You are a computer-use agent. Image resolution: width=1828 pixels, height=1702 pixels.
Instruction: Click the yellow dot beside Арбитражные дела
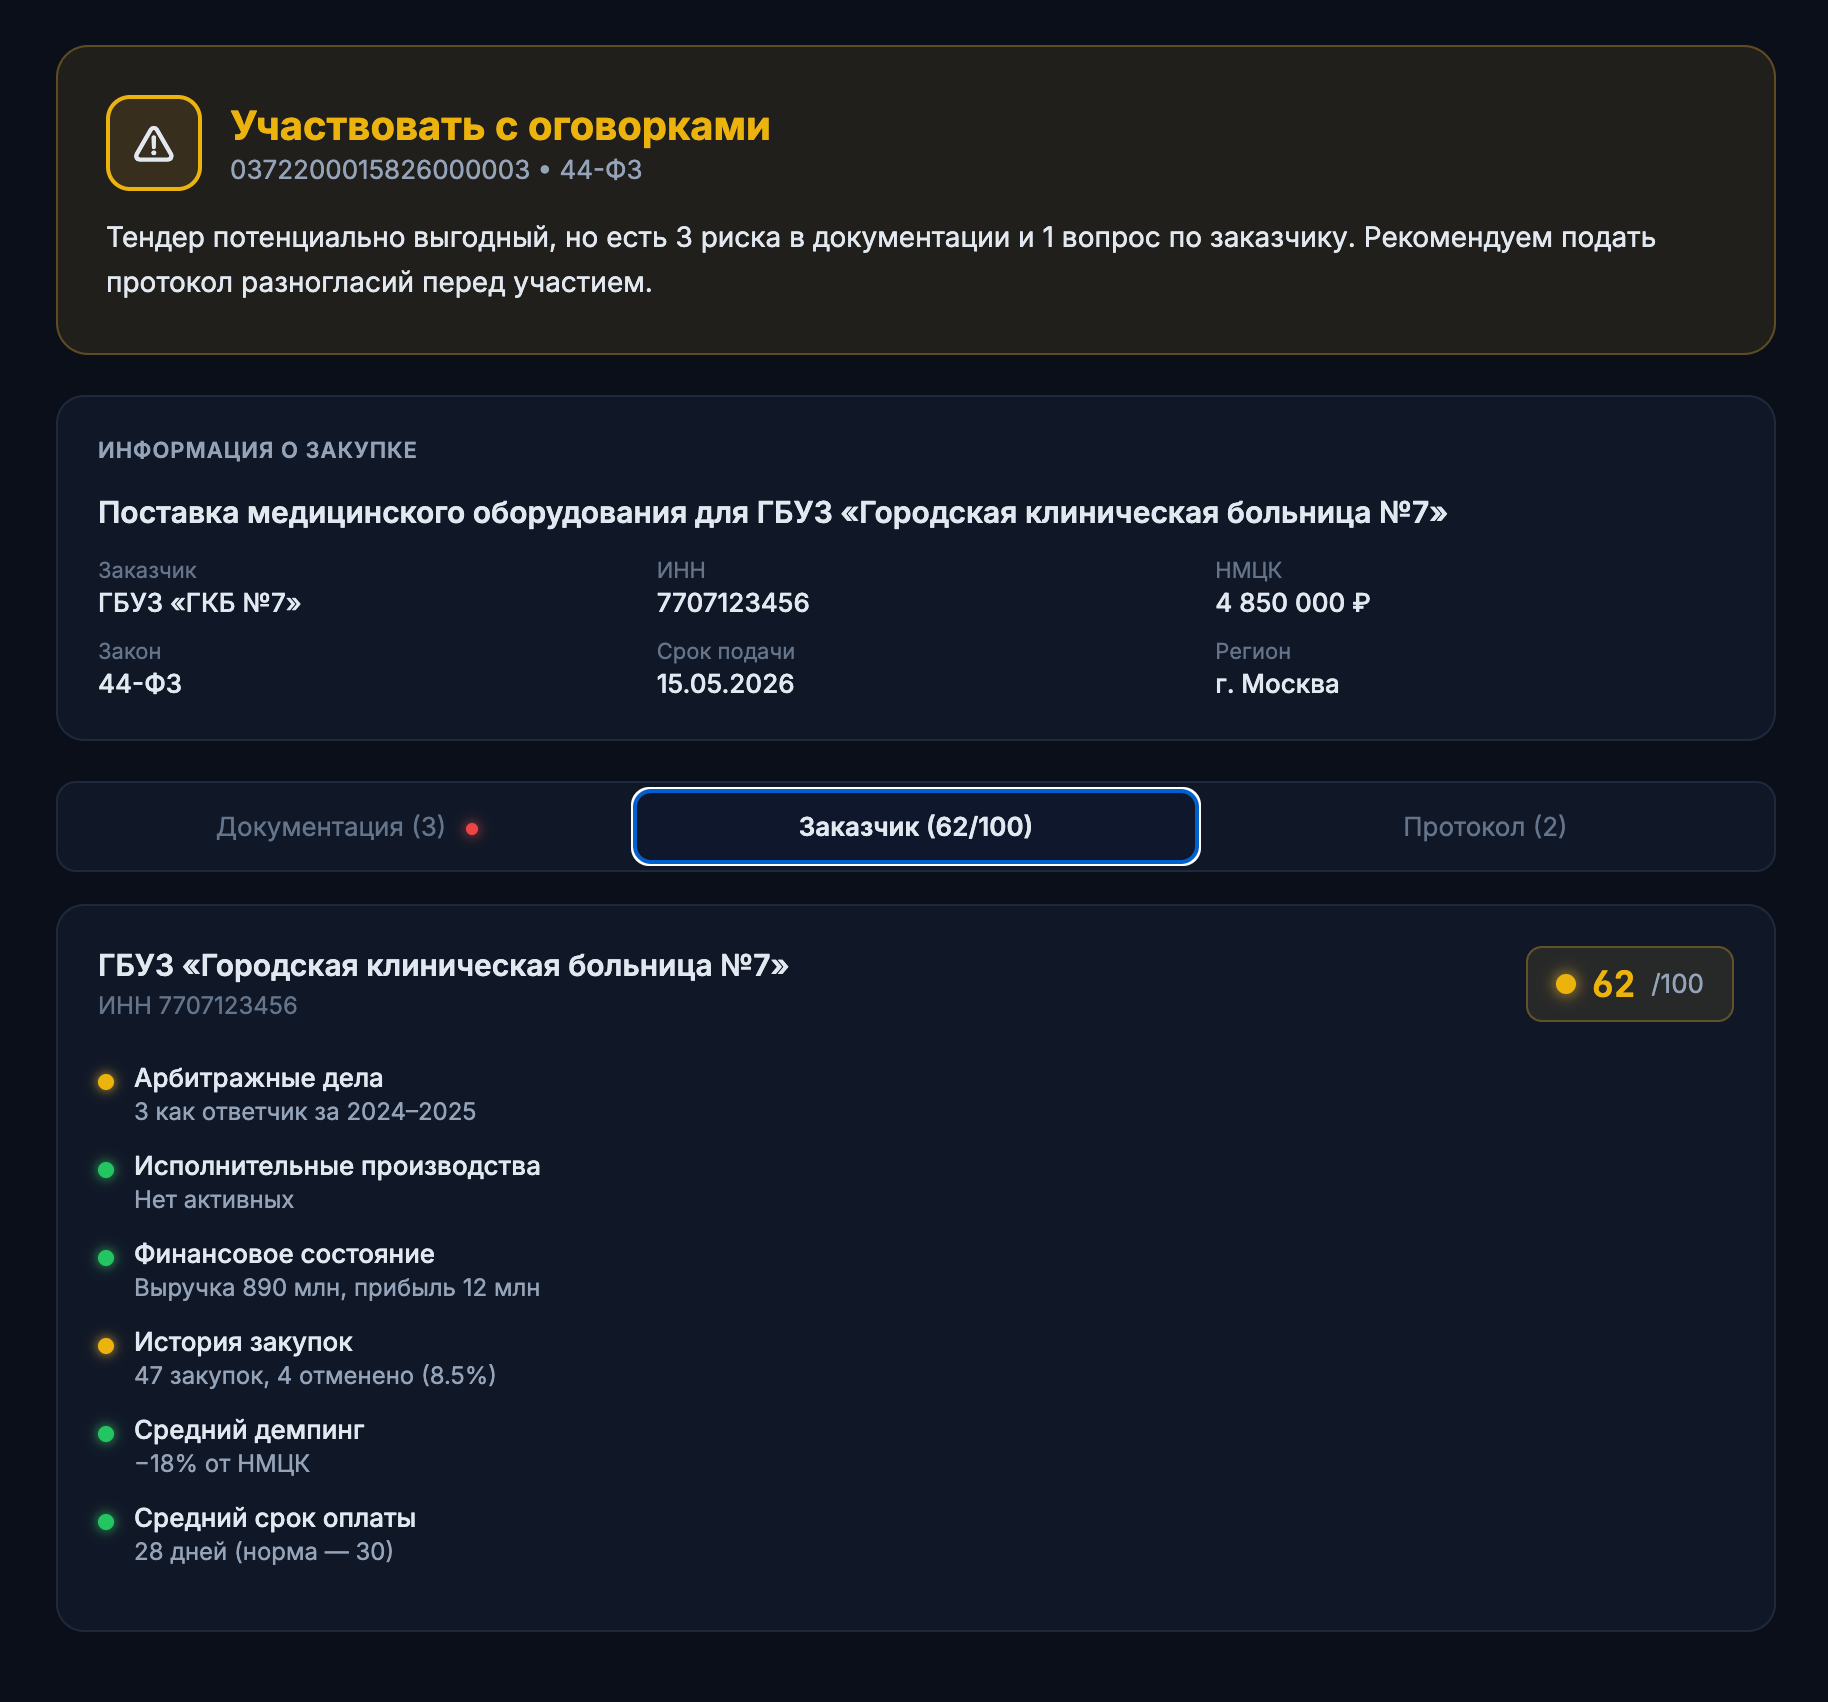(x=106, y=1081)
